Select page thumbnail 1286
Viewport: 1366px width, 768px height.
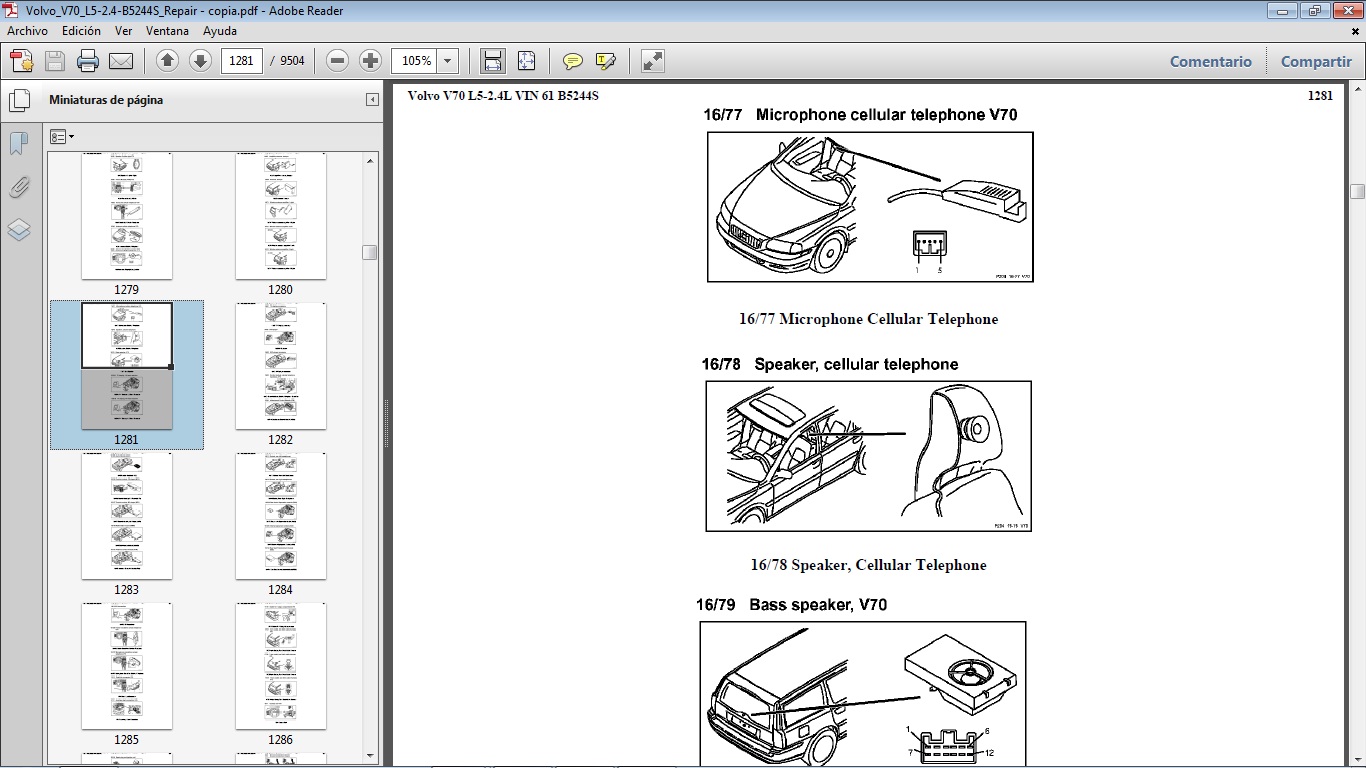281,666
